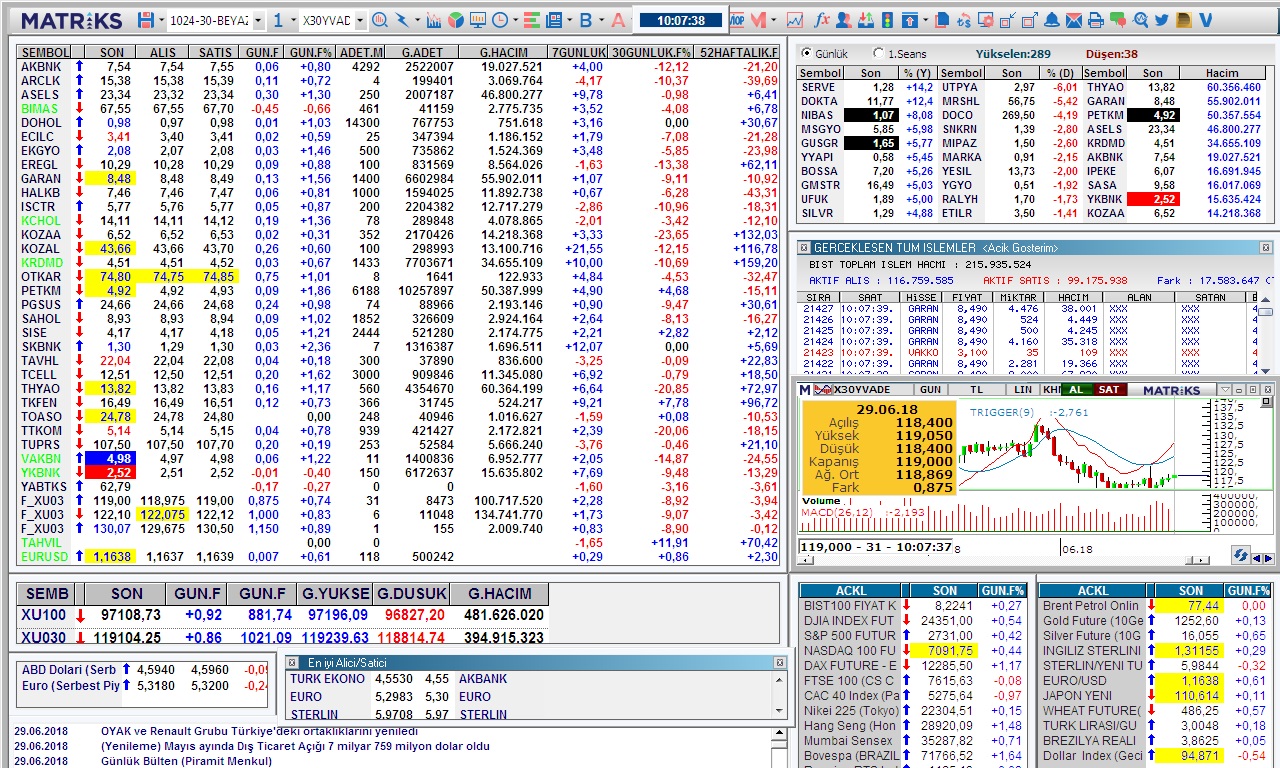Click the user account people icon
Viewport: 1280px width, 768px height.
pyautogui.click(x=843, y=20)
